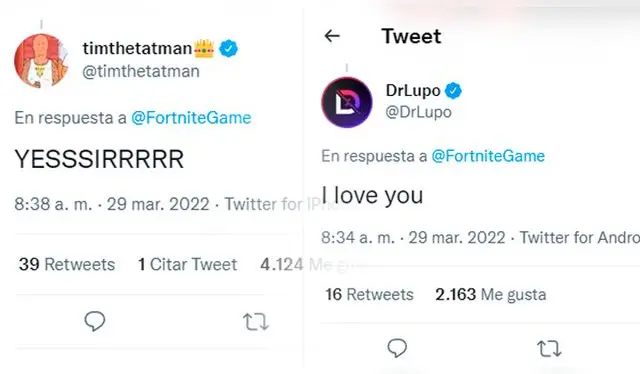The height and width of the screenshot is (374, 640).
Task: Click retweet icon under timthetatman's tweet
Action: pyautogui.click(x=256, y=322)
